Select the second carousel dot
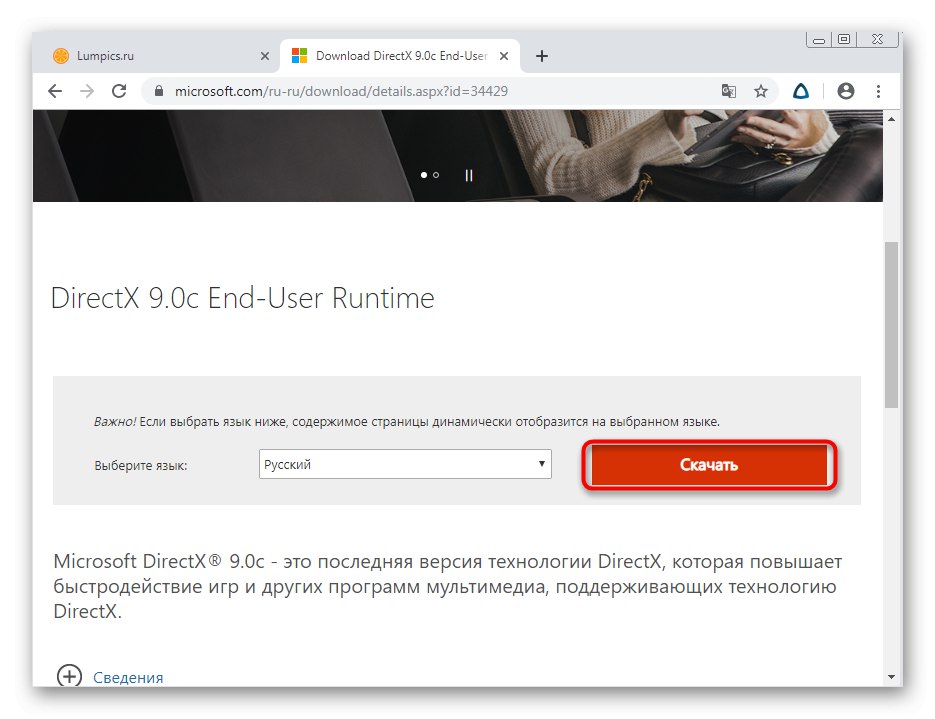Screen dimensions: 935x719 tap(436, 175)
